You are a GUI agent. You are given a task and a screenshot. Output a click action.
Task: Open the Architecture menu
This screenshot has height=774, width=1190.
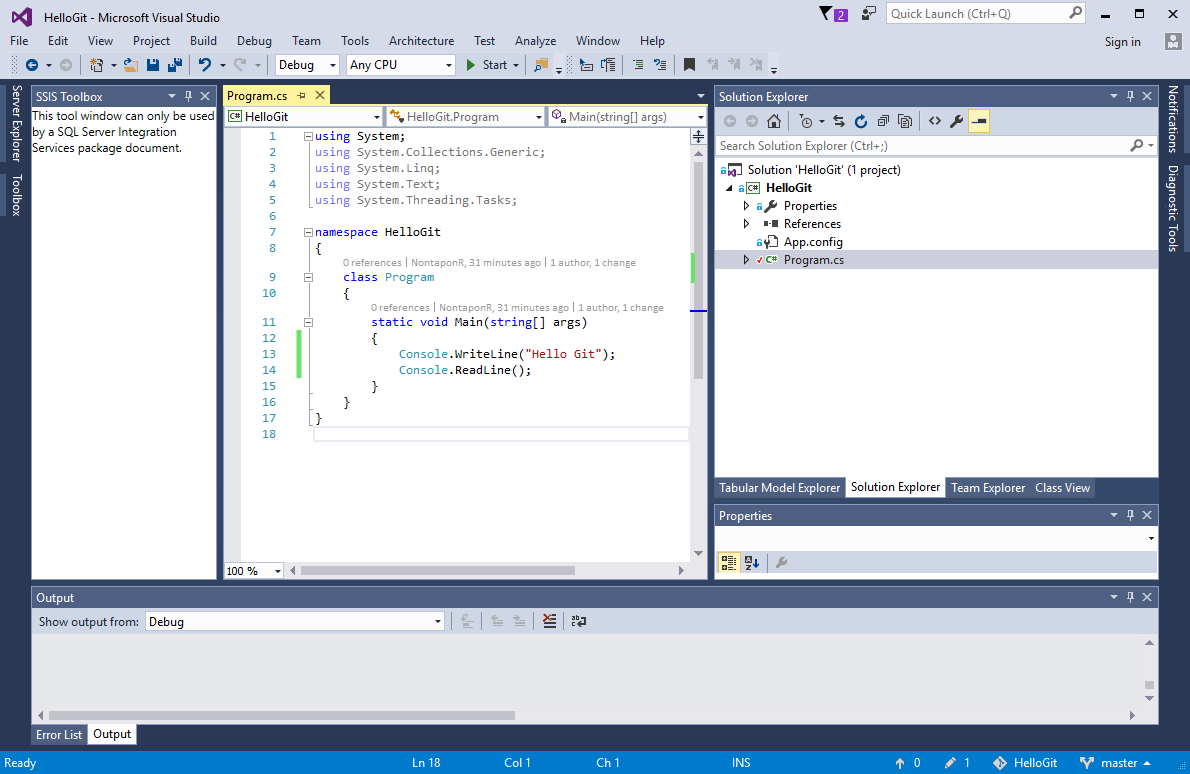[x=421, y=41]
